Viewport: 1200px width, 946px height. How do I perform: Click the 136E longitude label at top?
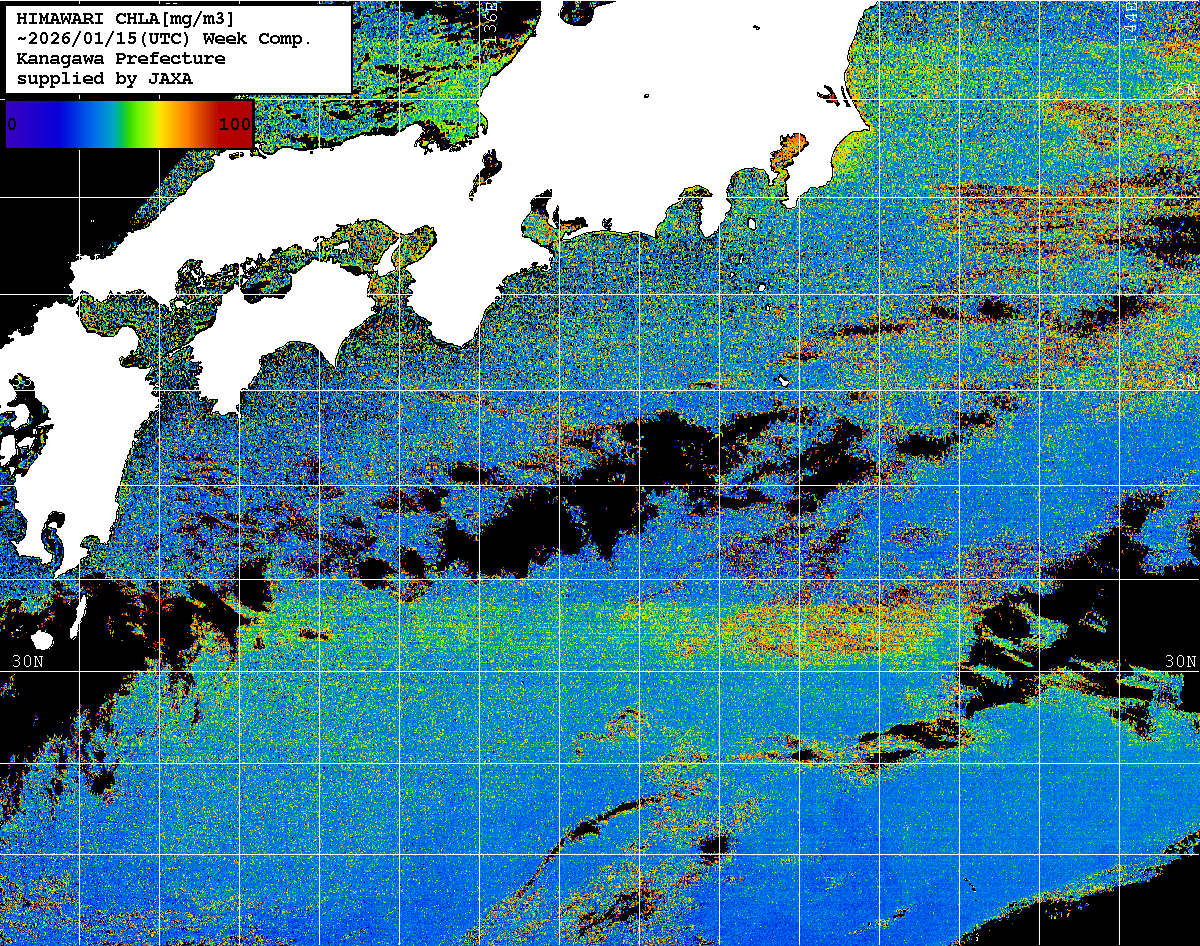tap(490, 20)
